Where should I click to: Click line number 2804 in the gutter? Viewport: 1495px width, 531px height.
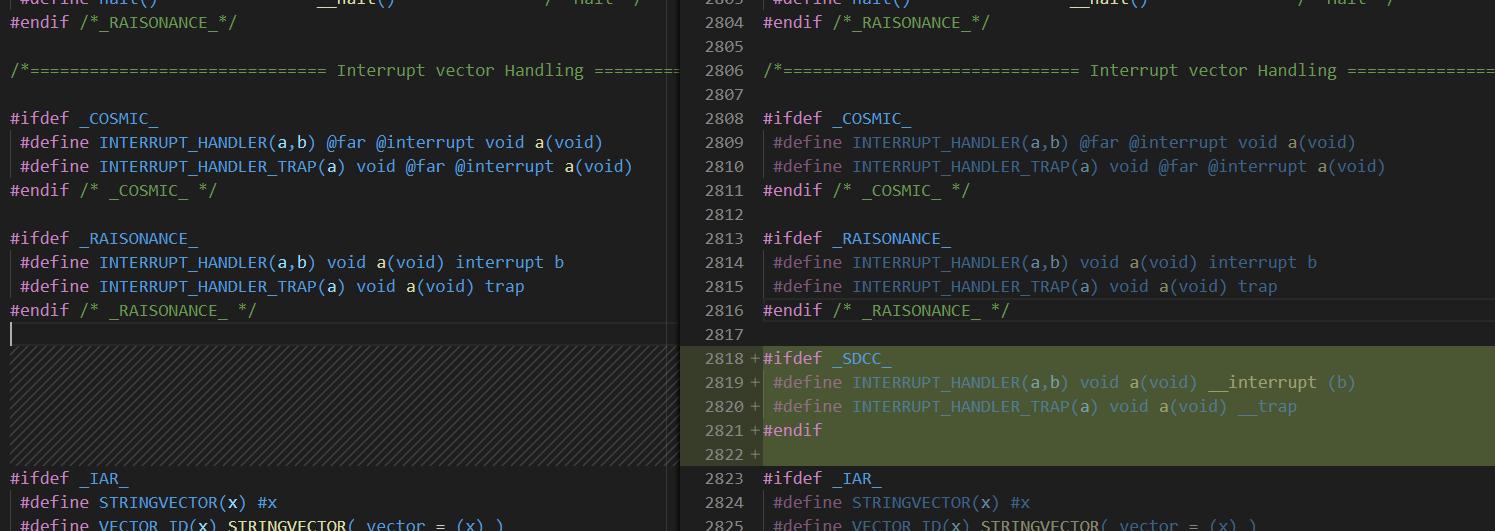click(x=724, y=22)
